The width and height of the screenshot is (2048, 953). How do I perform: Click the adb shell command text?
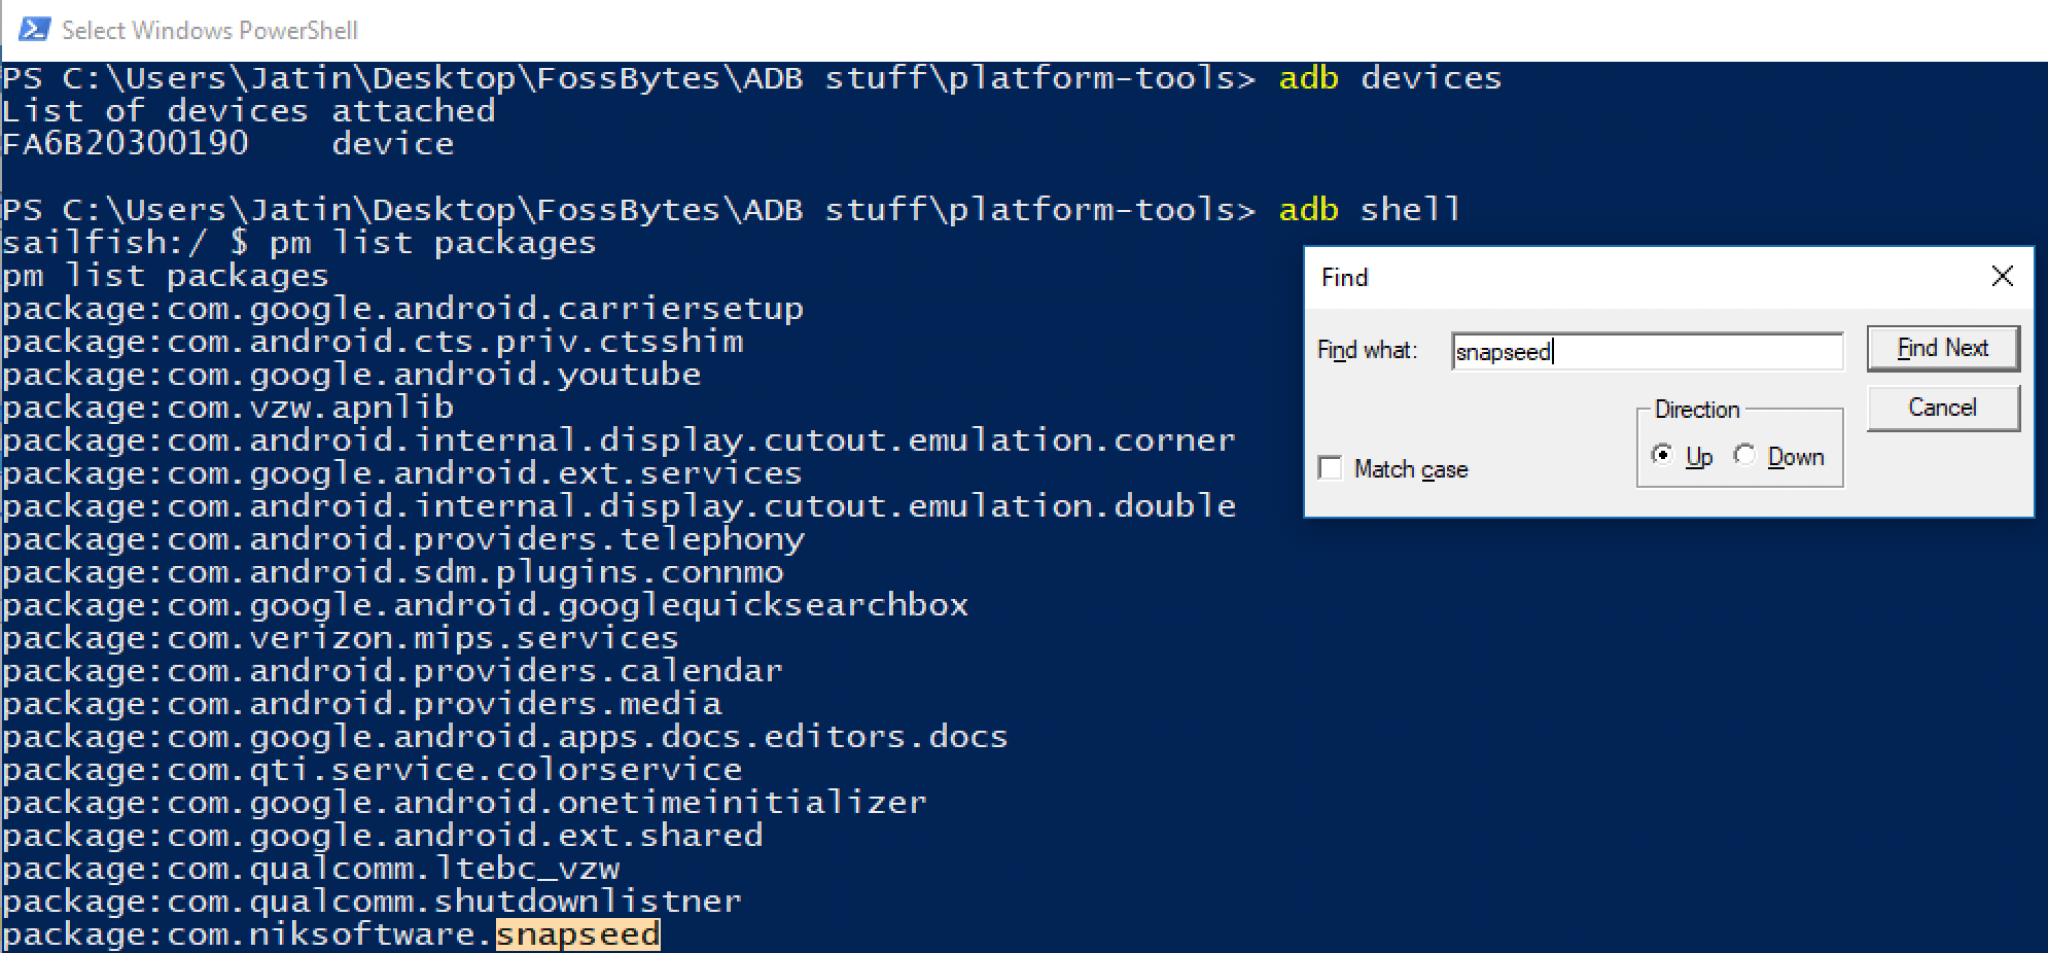click(1369, 210)
